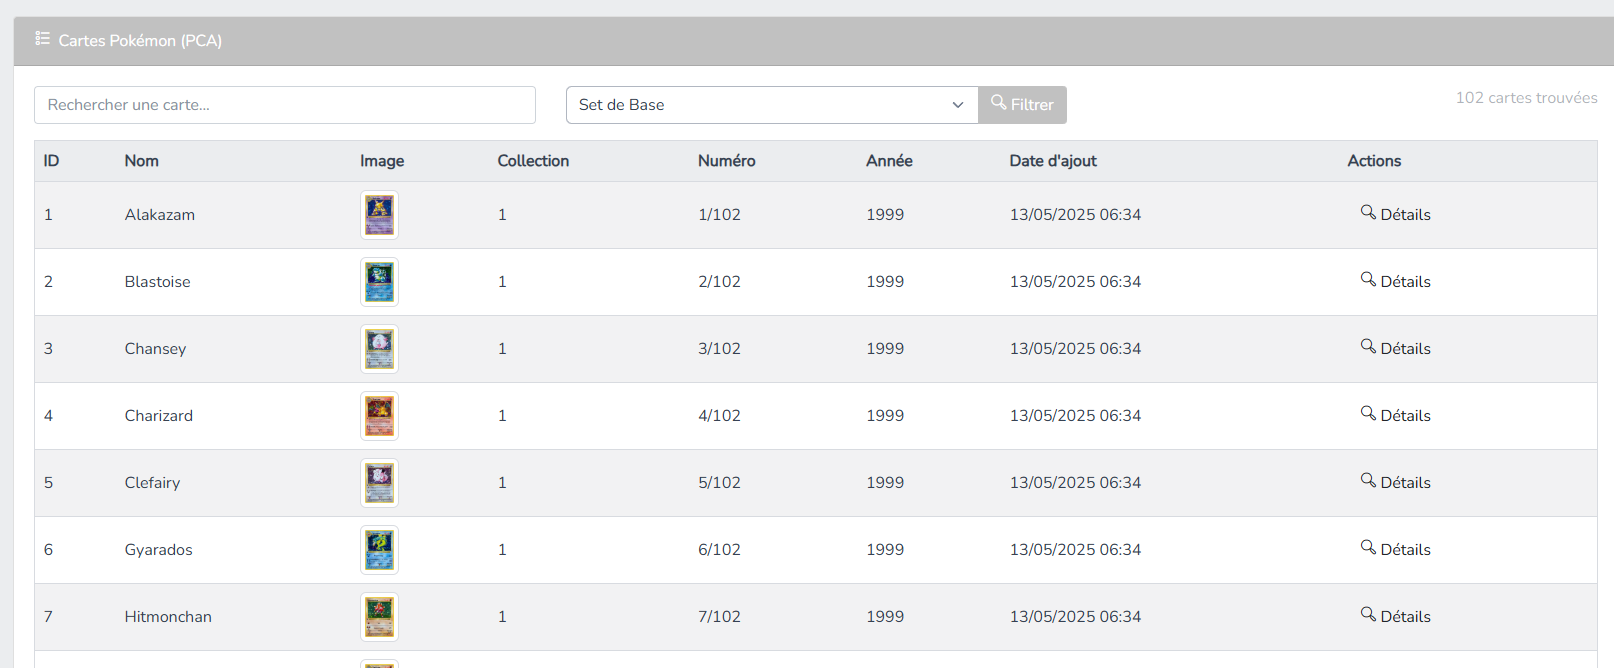
Task: Click the number 4/102
Action: [719, 416]
